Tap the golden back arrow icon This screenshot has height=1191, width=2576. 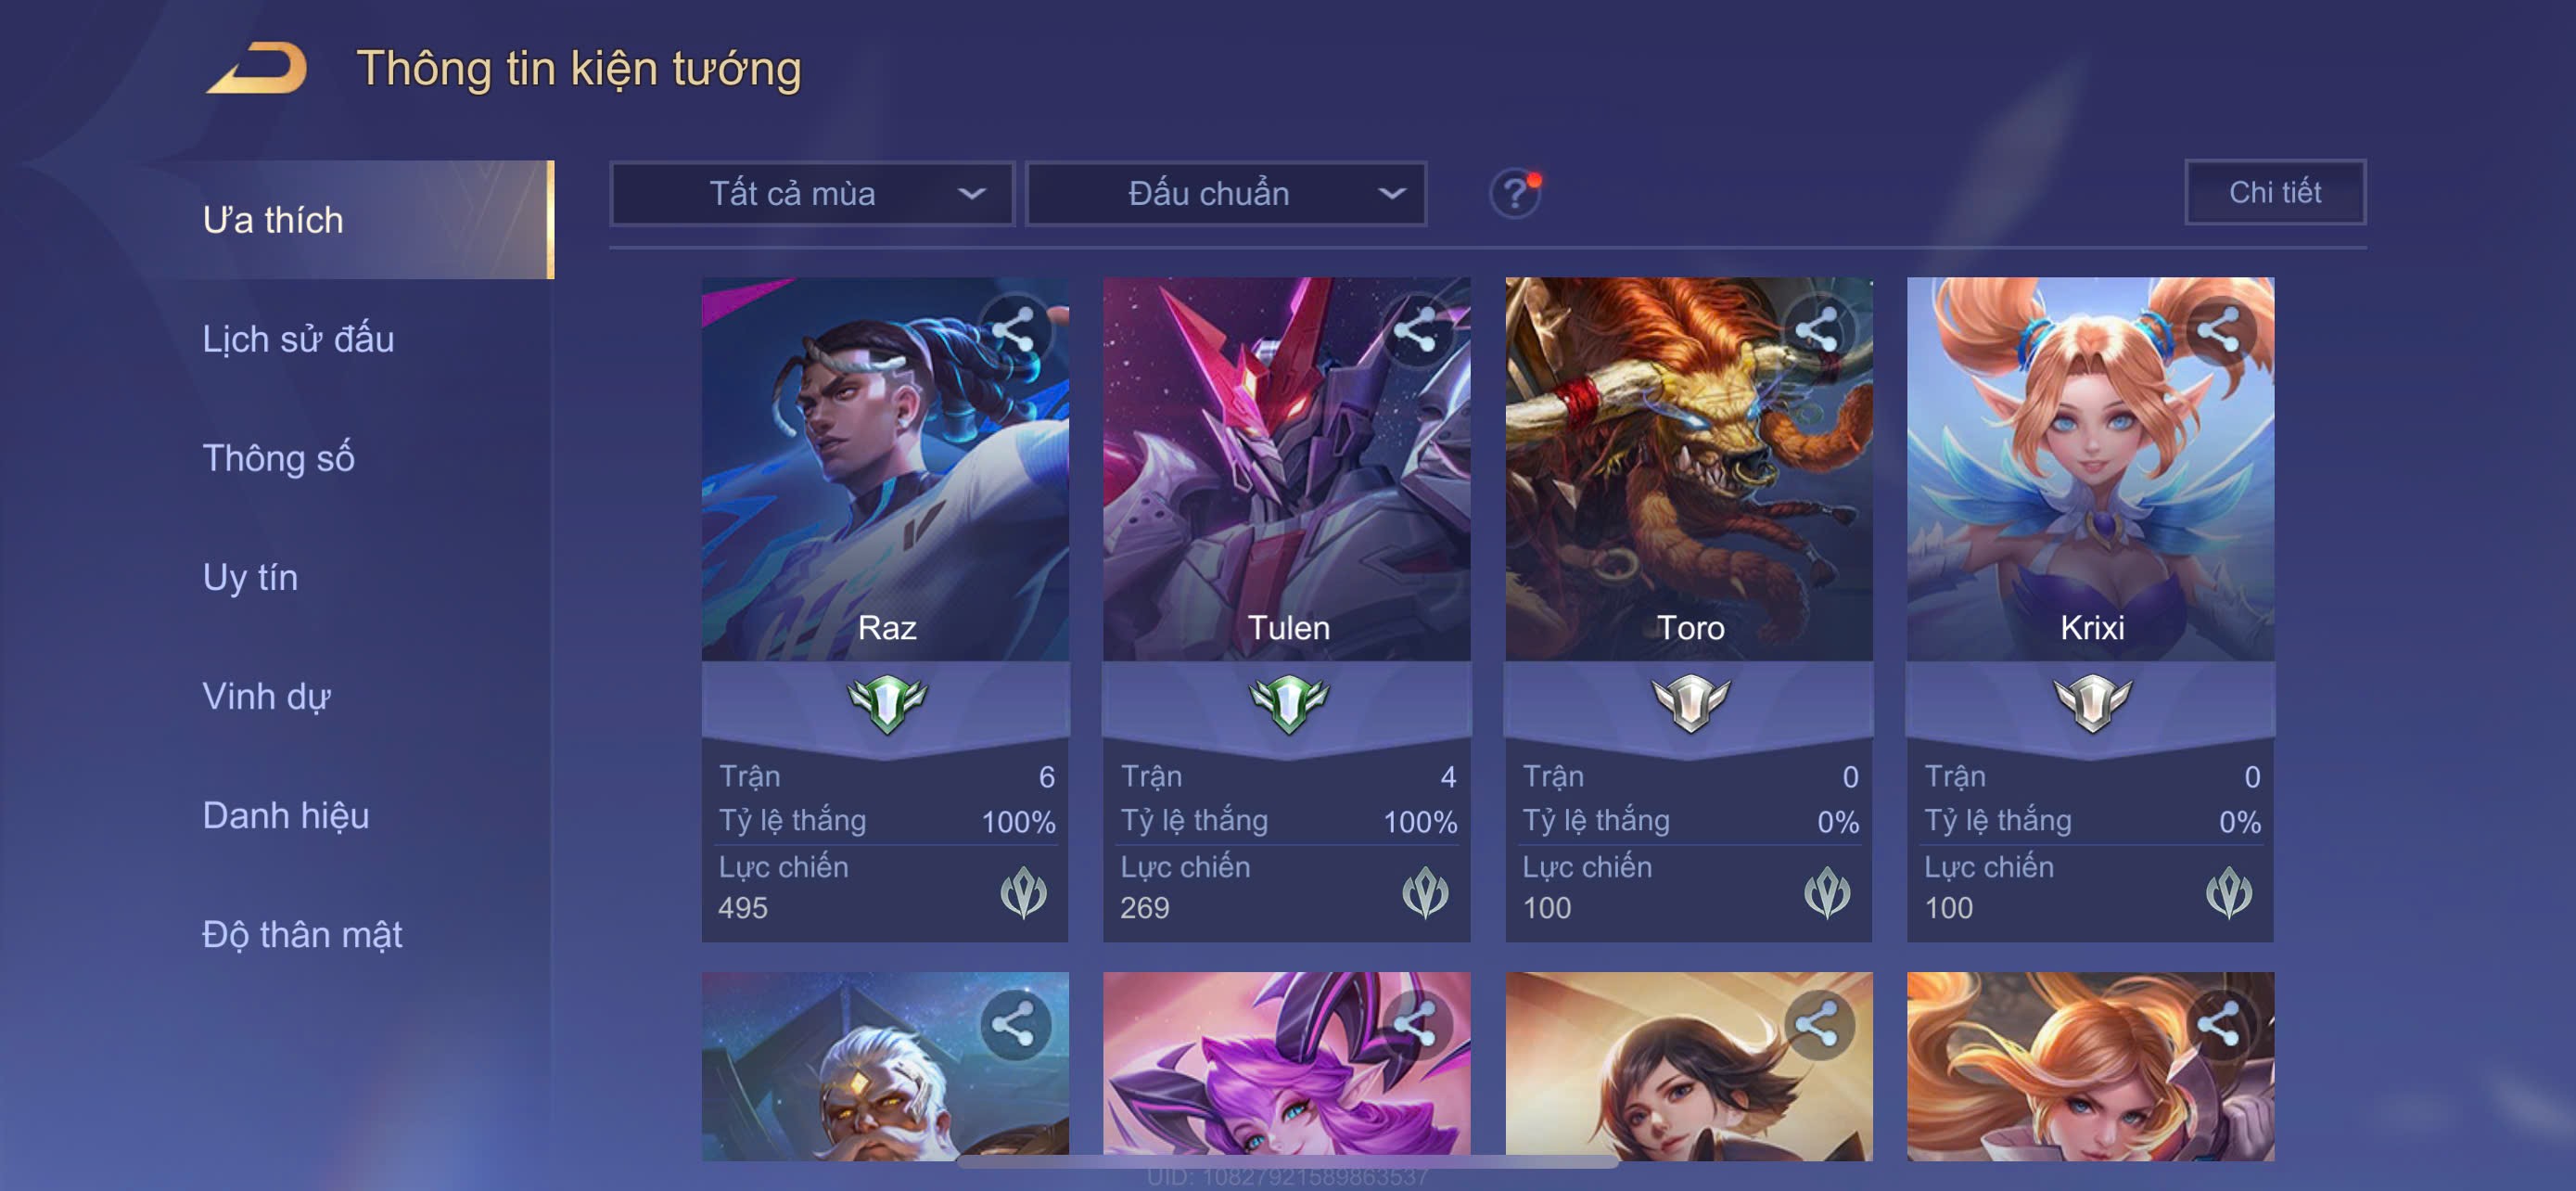pos(256,68)
